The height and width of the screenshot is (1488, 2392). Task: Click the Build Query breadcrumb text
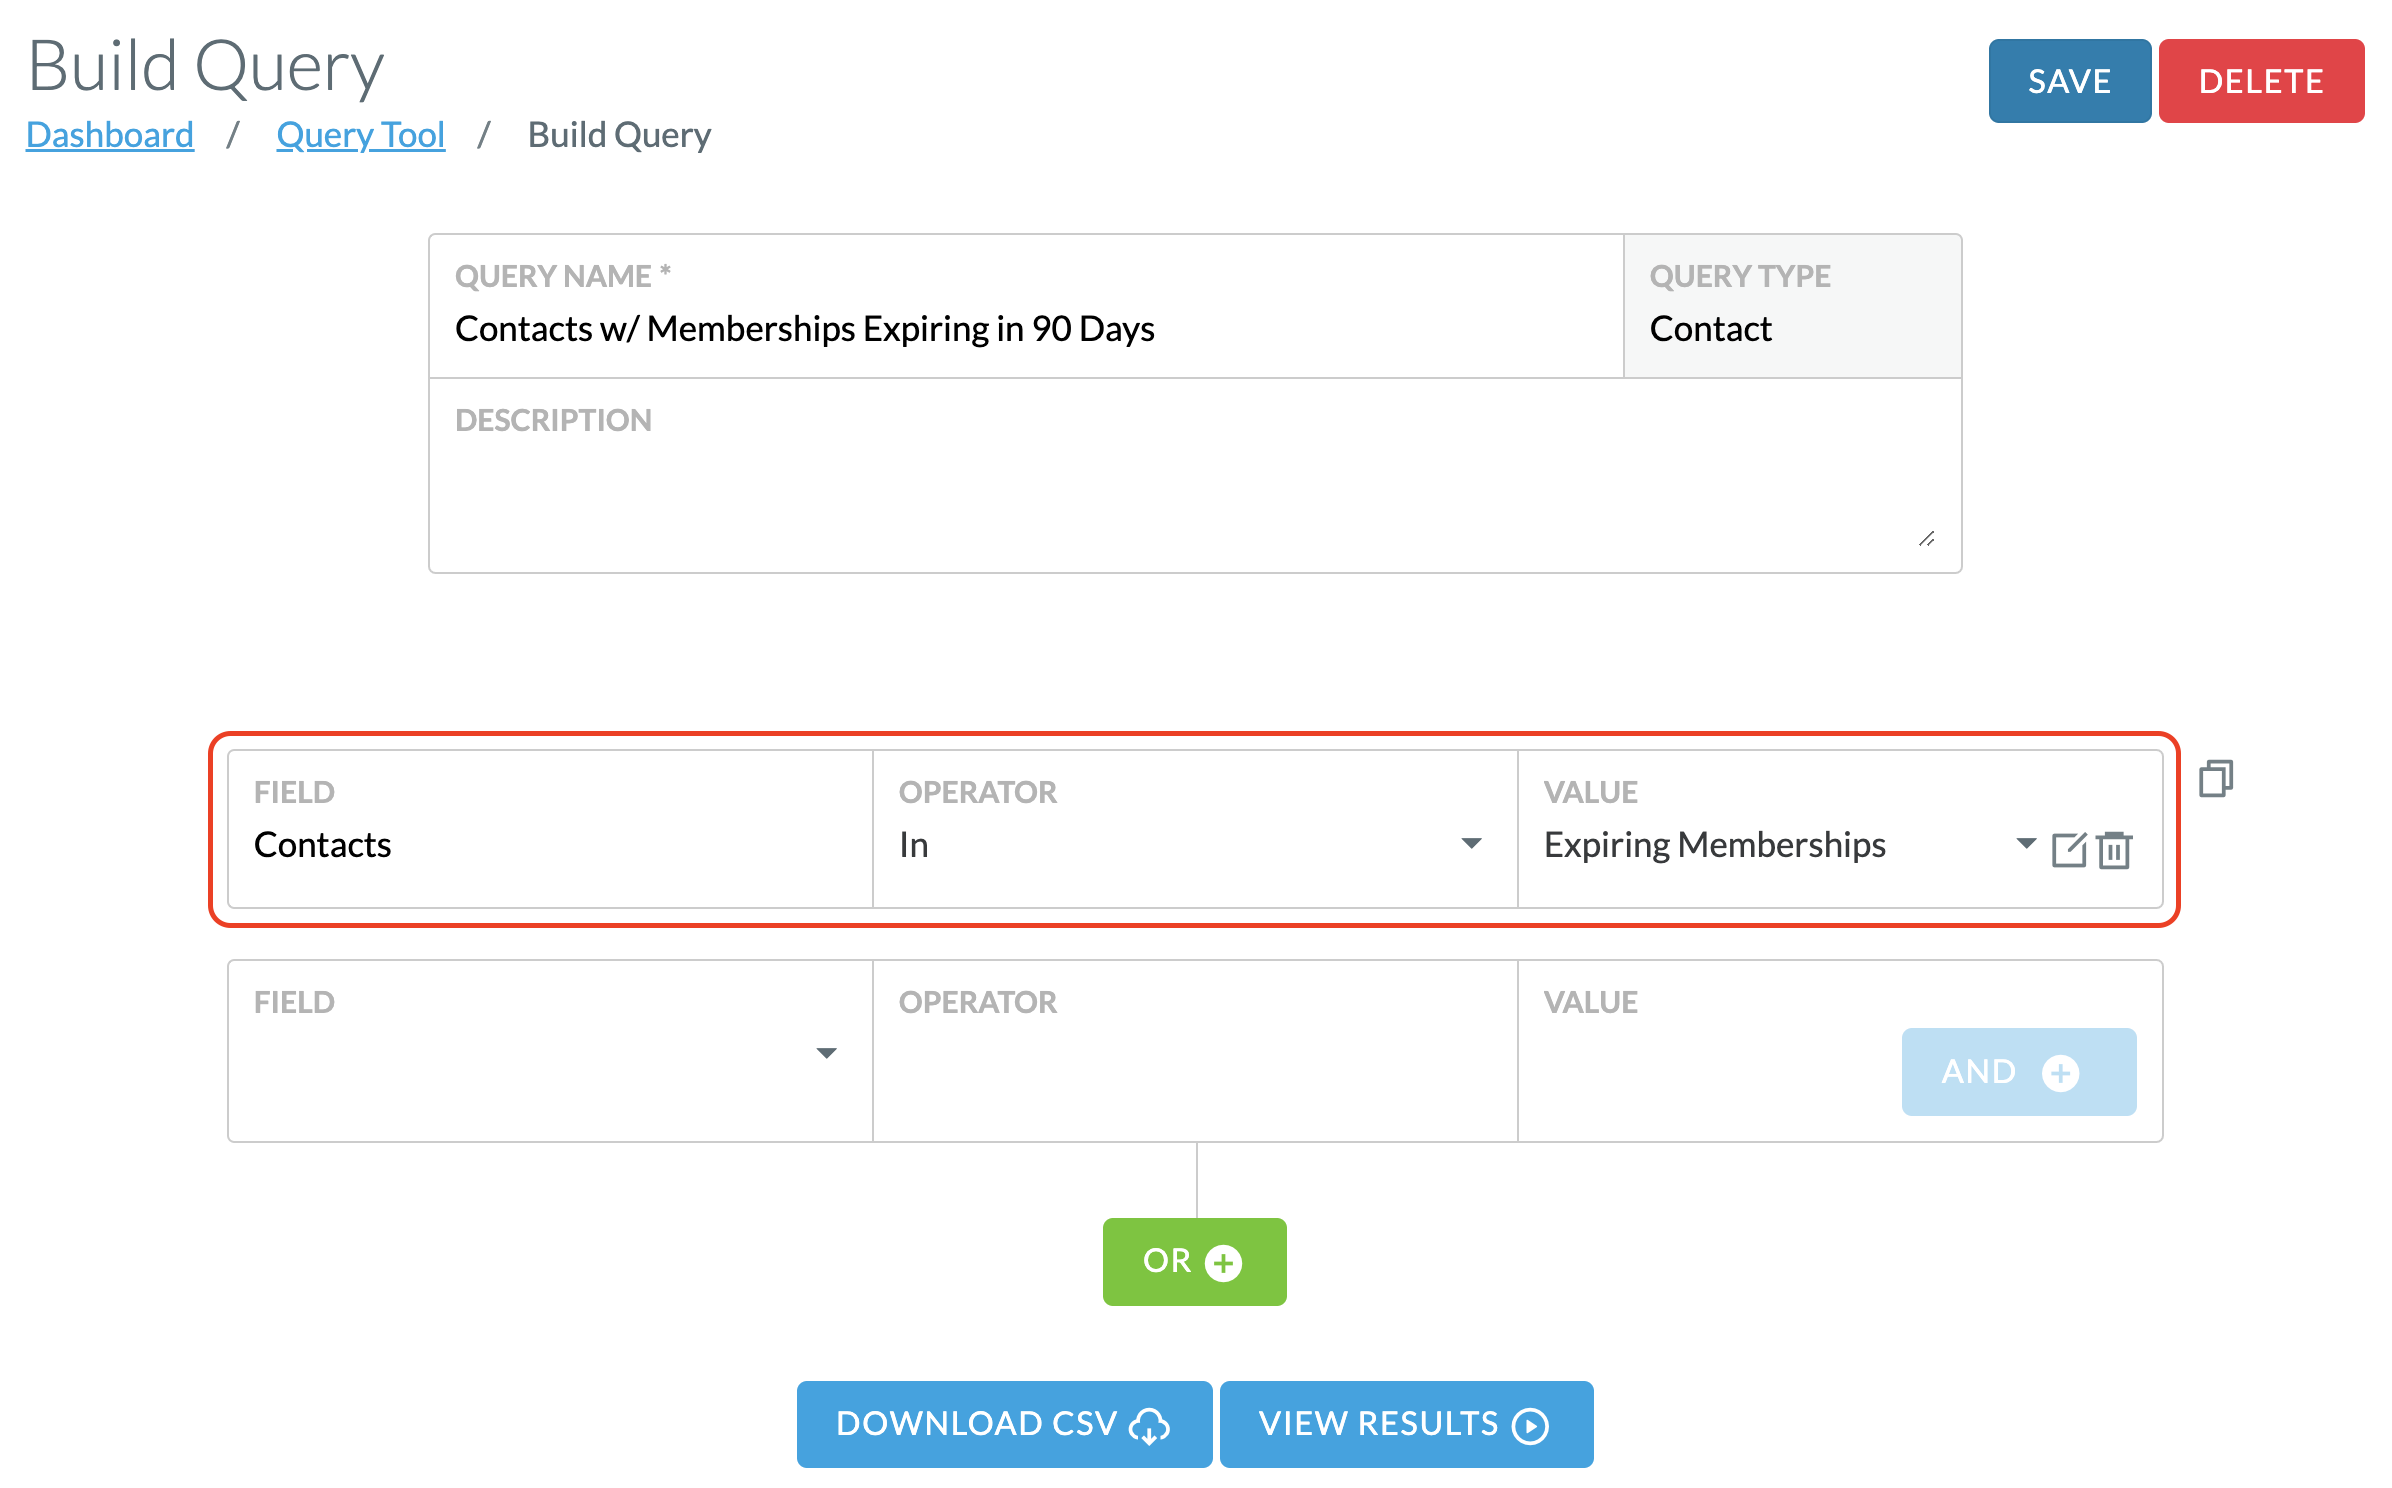click(619, 135)
